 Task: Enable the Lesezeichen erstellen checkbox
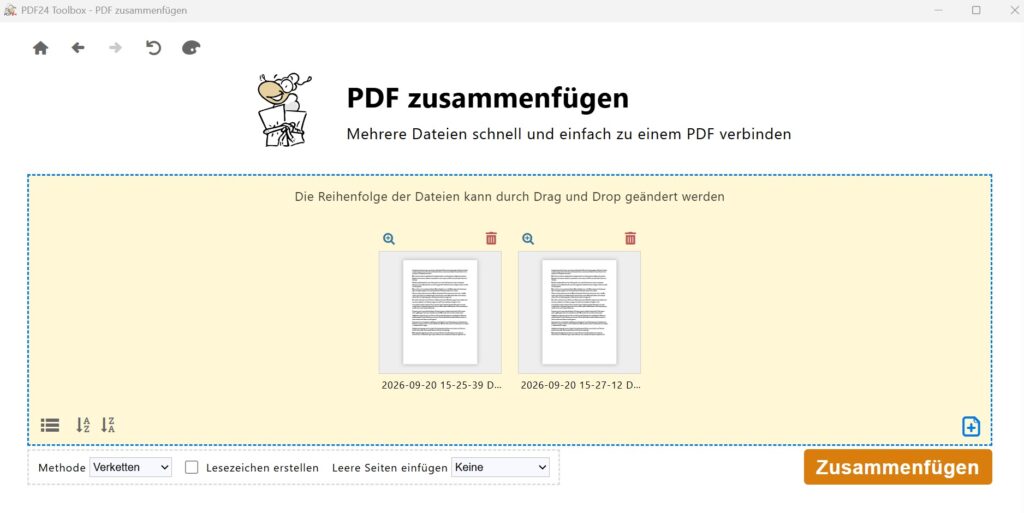191,467
